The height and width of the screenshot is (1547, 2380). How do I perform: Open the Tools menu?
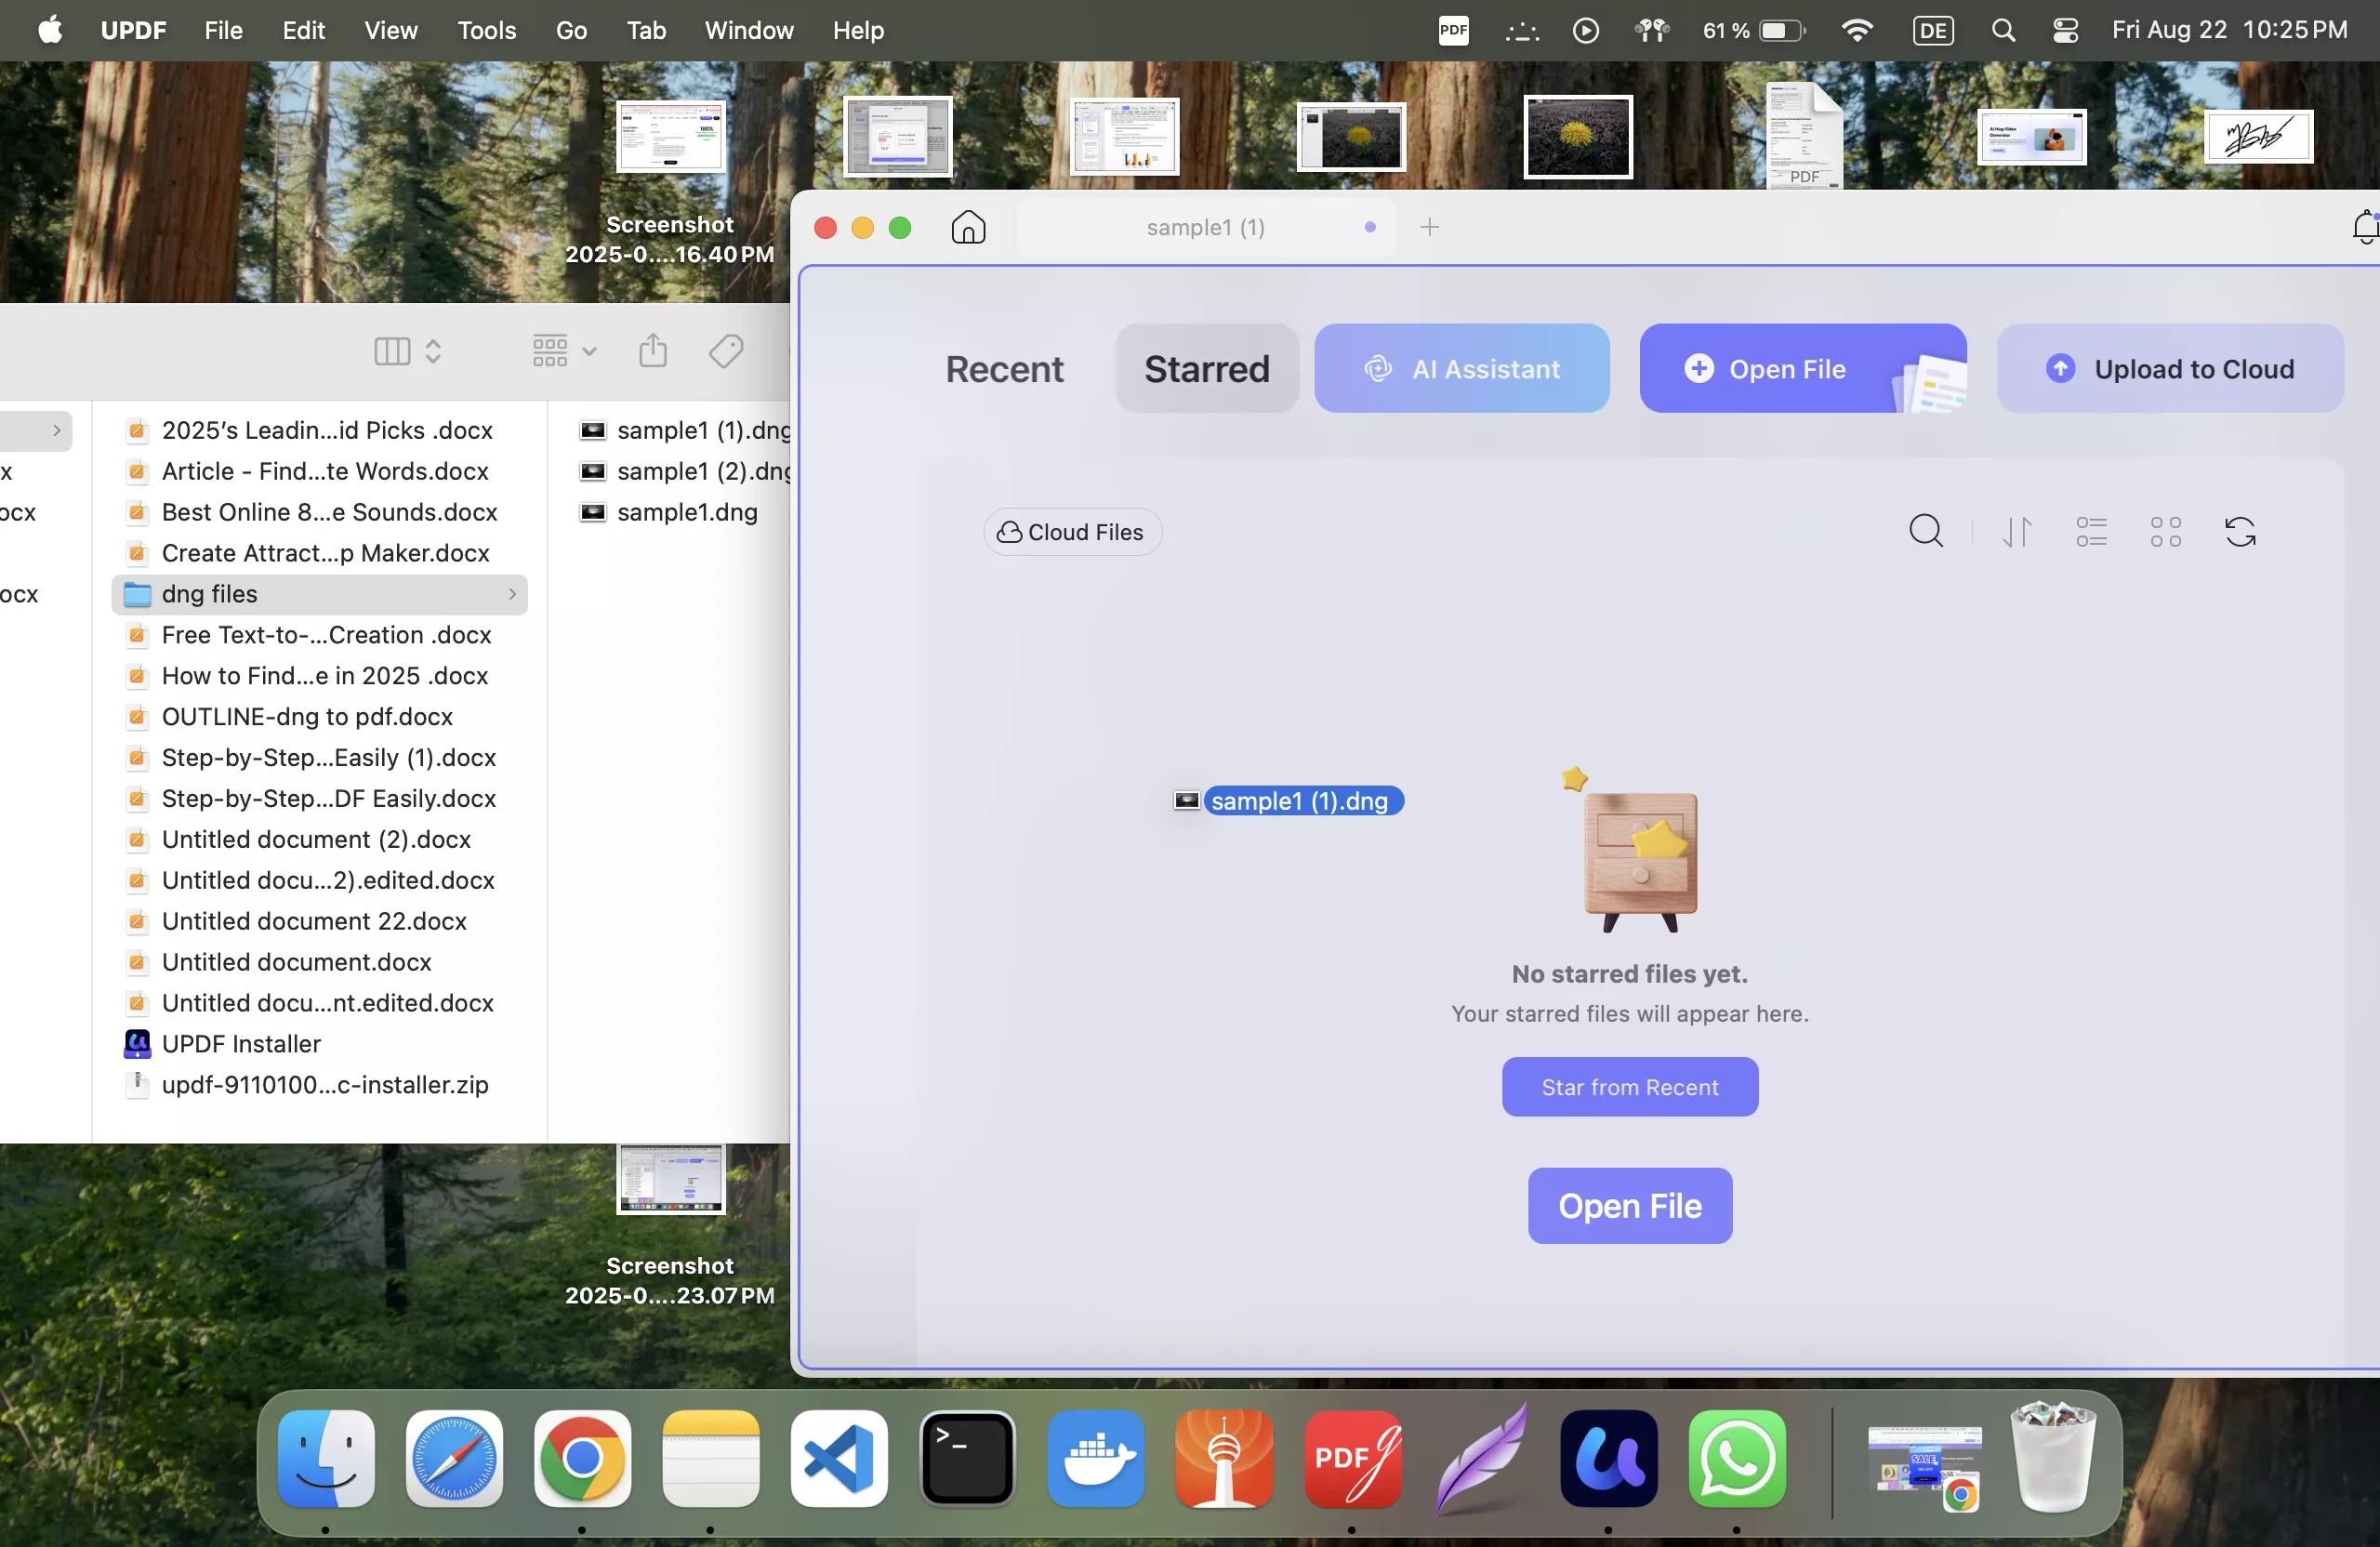coord(486,31)
